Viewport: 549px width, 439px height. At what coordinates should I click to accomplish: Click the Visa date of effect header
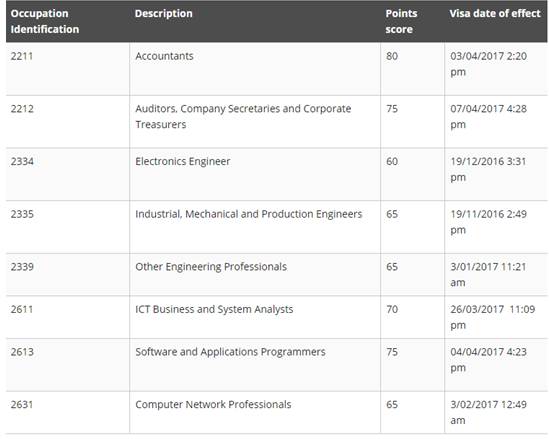coord(495,14)
